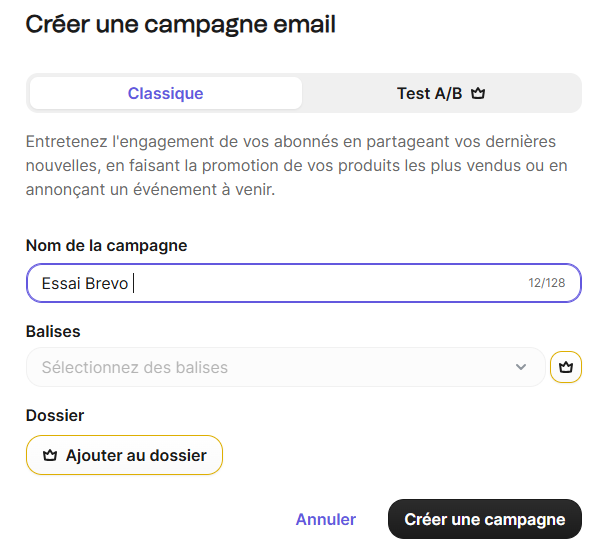
Task: Click the crown icon in Ajouter au dossier
Action: click(50, 455)
